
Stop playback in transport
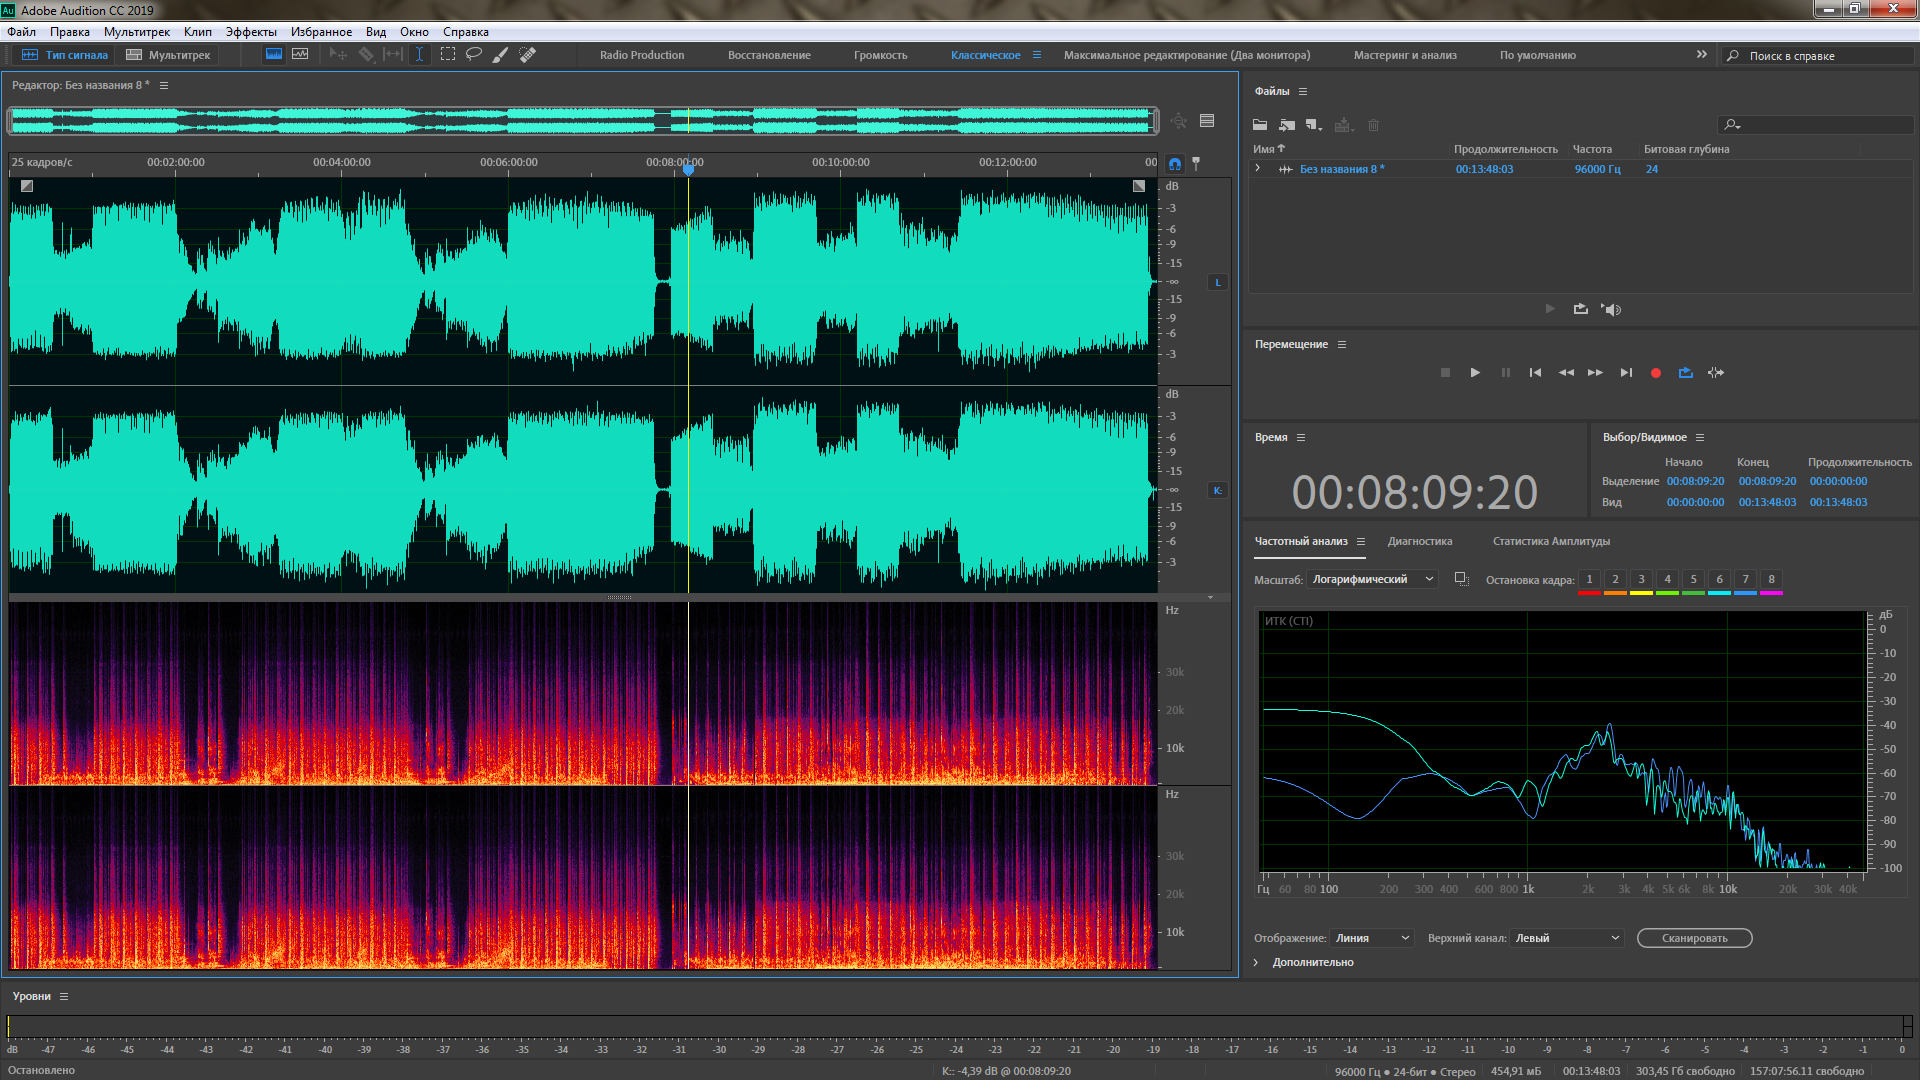click(x=1445, y=372)
